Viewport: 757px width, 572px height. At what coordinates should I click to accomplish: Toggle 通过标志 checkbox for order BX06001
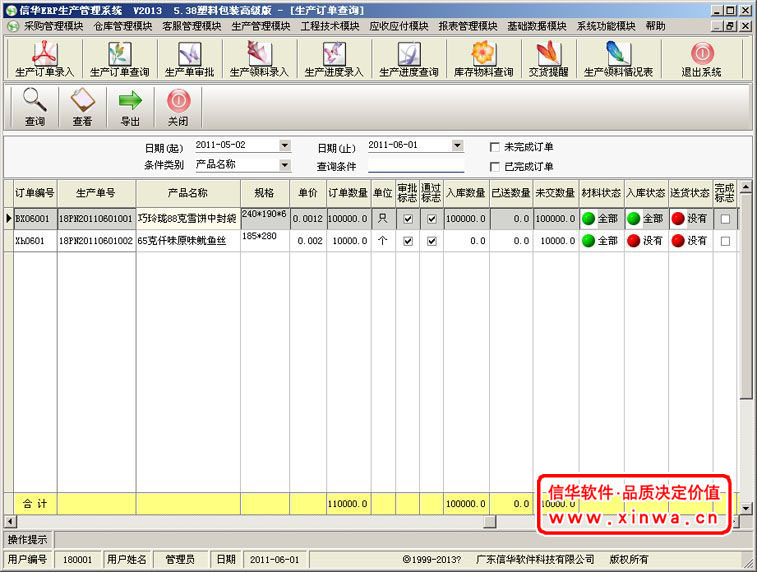(x=432, y=219)
